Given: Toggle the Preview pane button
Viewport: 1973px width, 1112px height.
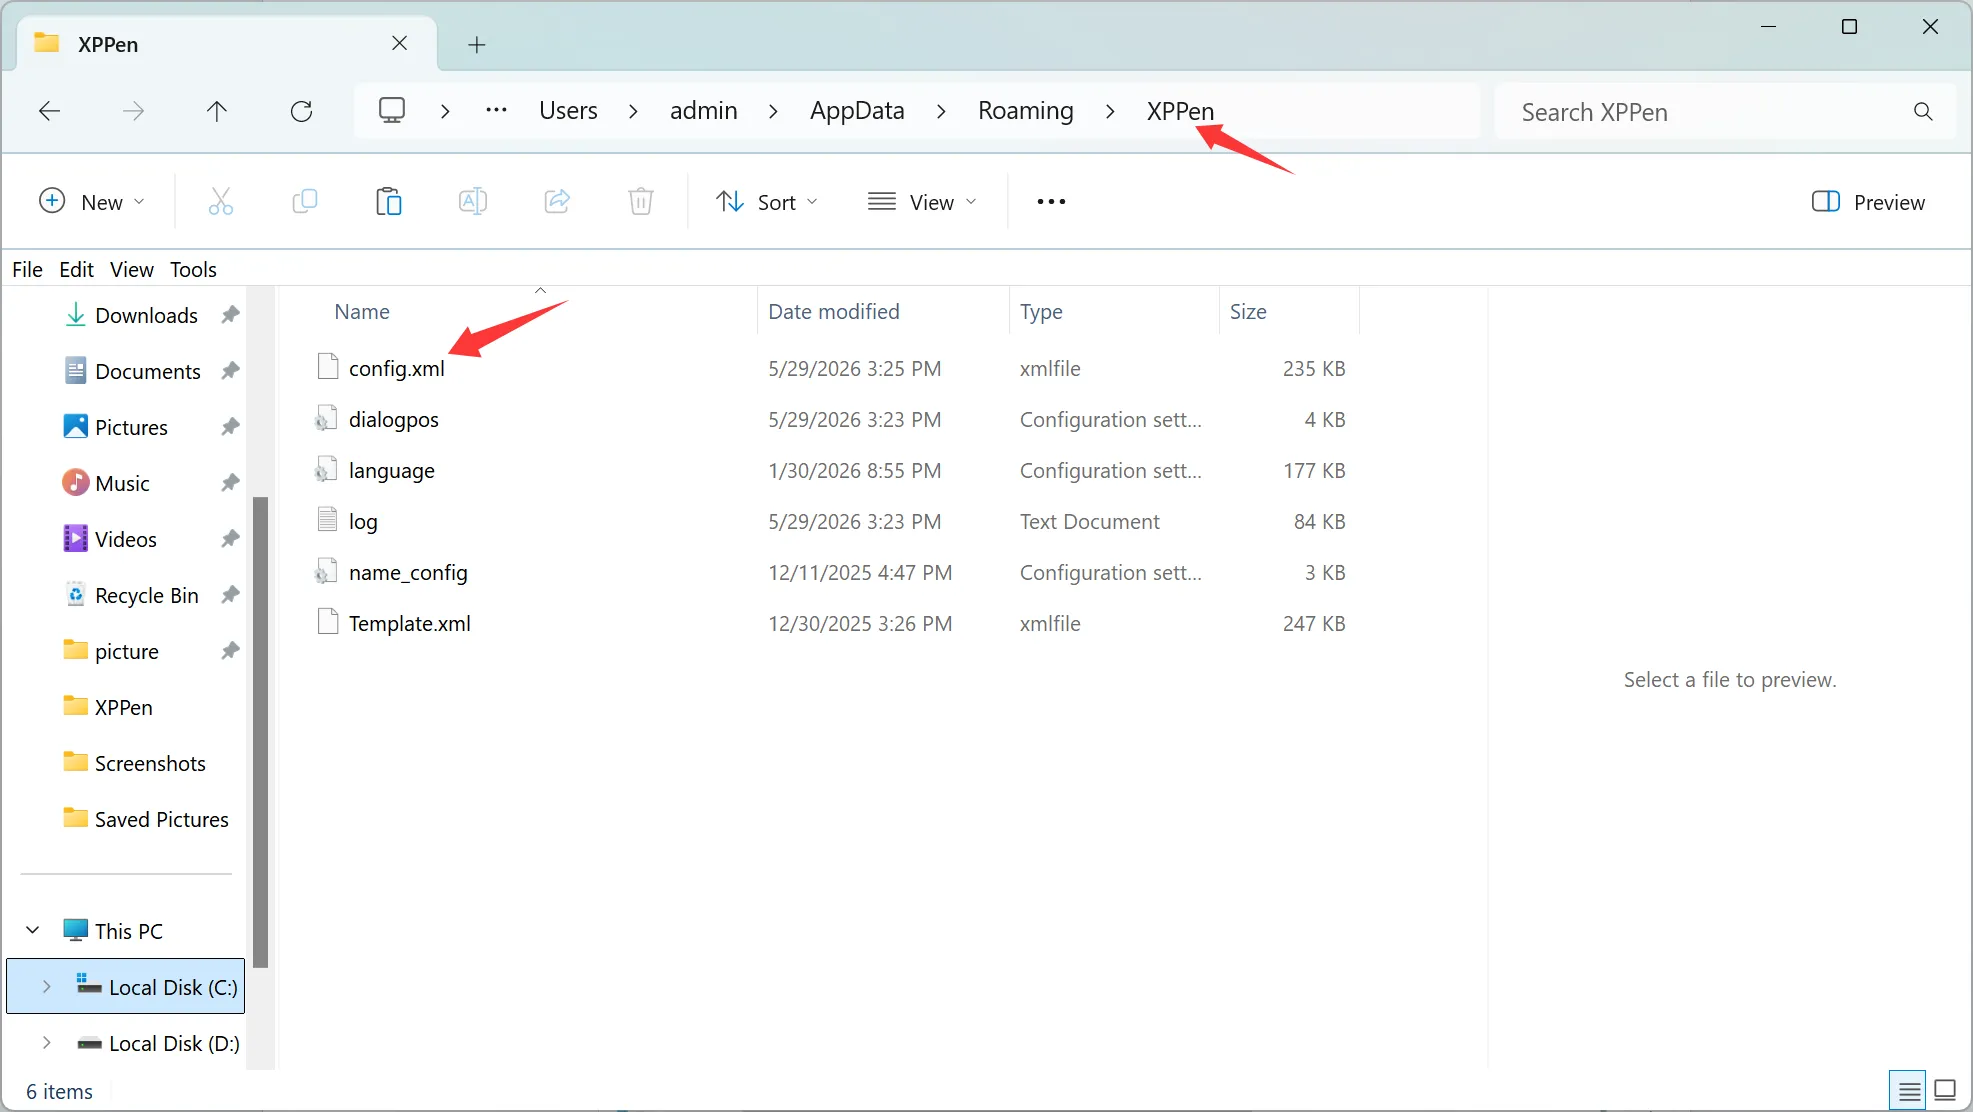Looking at the screenshot, I should tap(1868, 202).
